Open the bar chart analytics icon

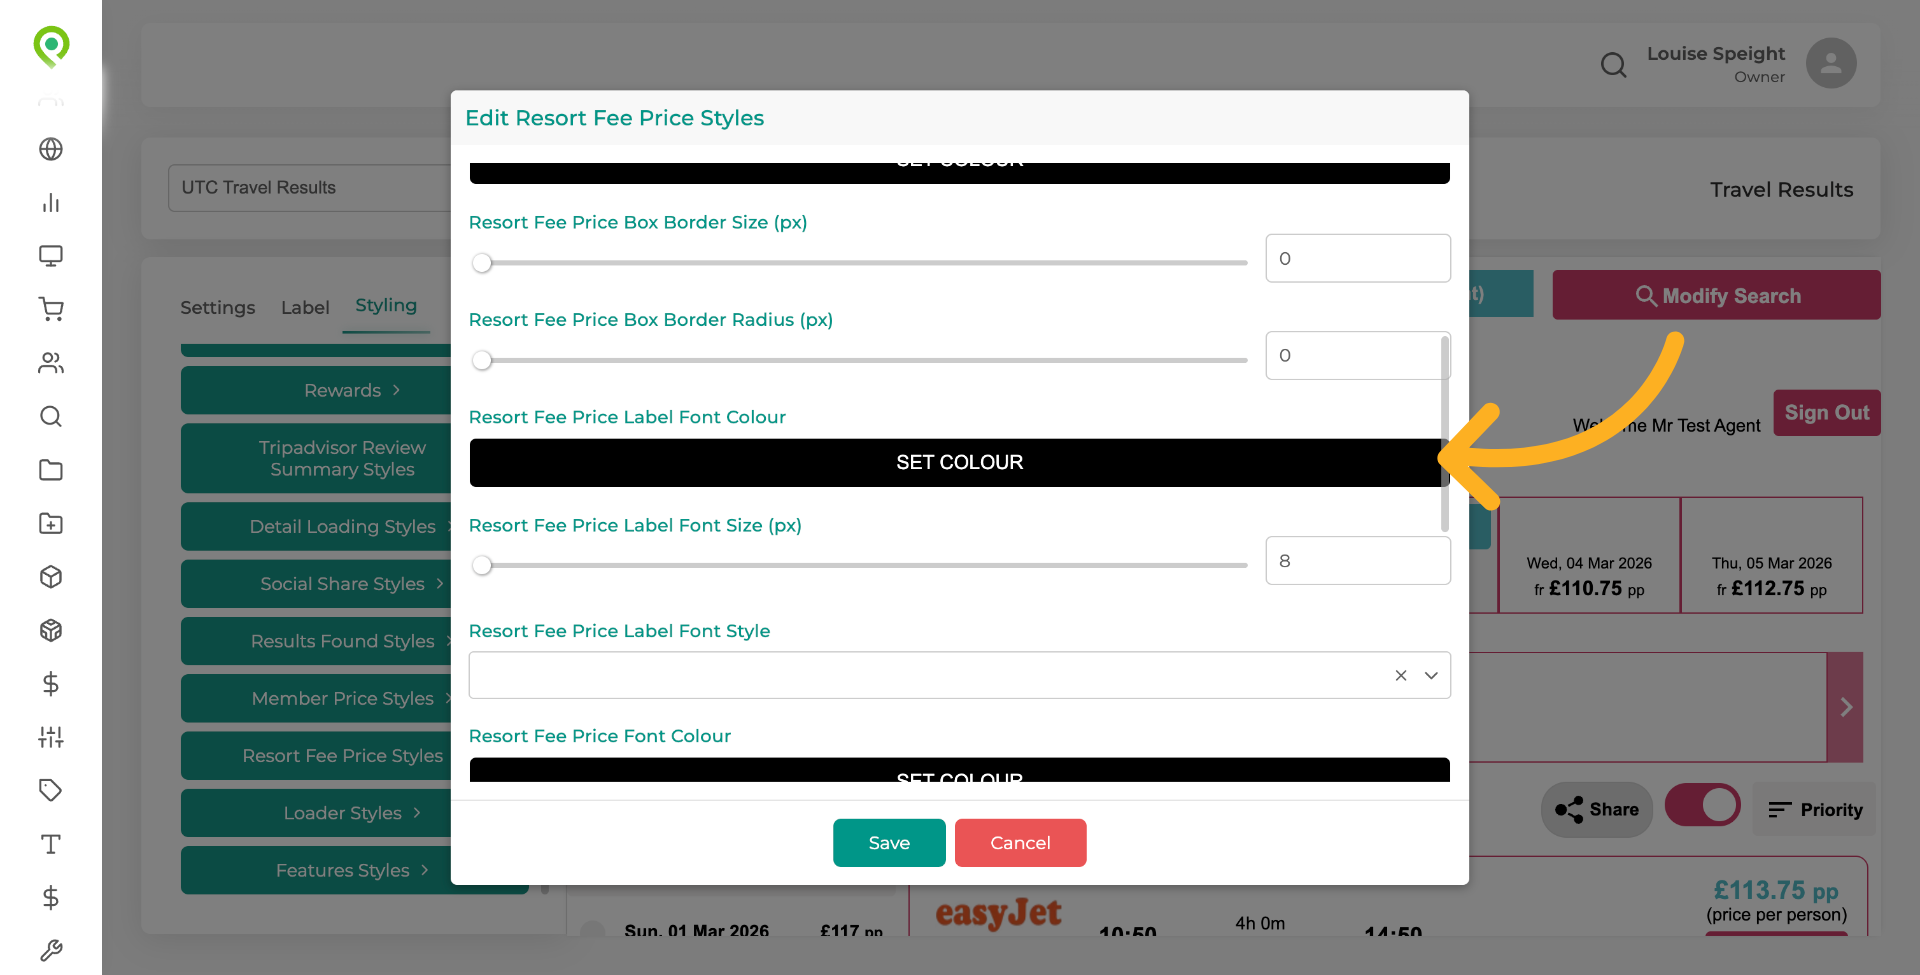pos(51,203)
